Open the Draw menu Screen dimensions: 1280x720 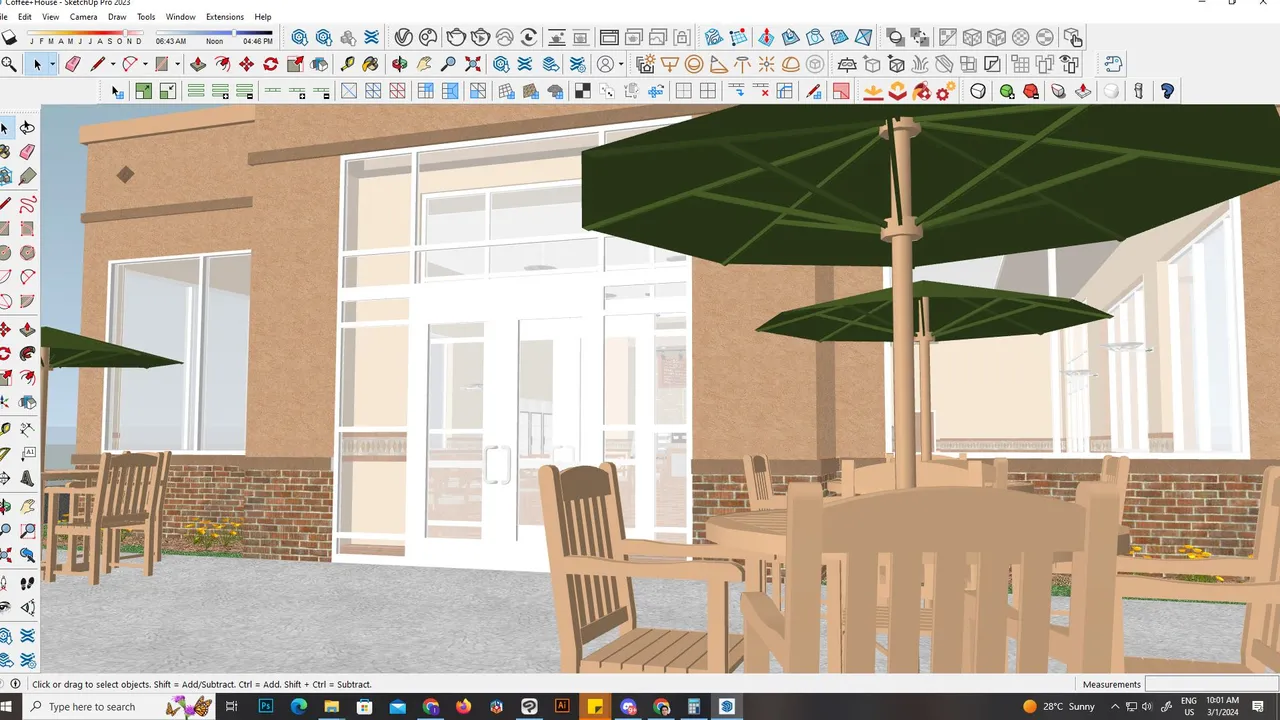[x=117, y=17]
